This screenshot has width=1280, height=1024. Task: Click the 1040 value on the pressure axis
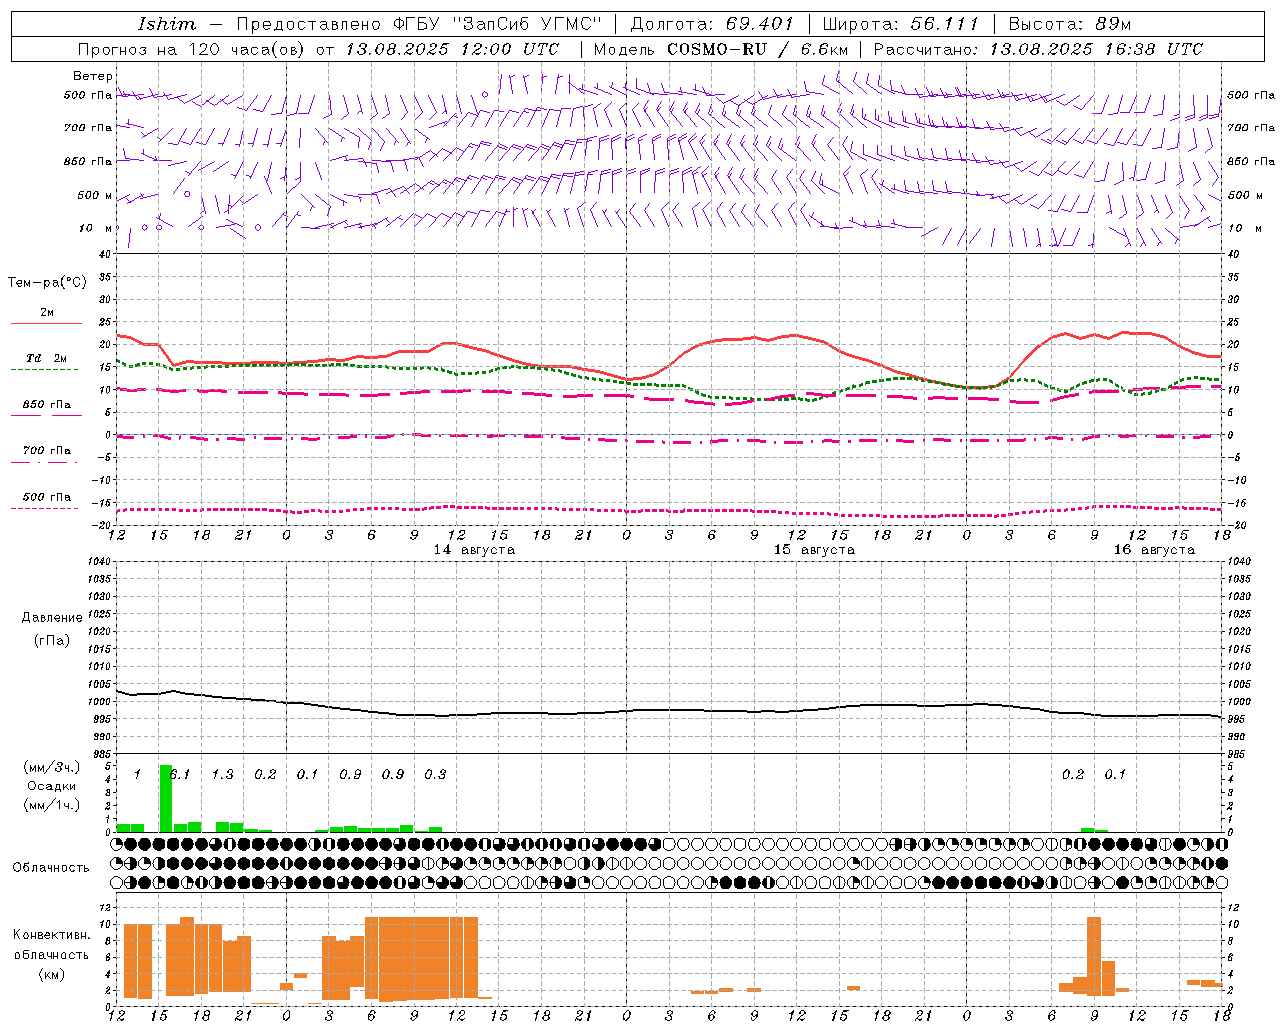[97, 561]
